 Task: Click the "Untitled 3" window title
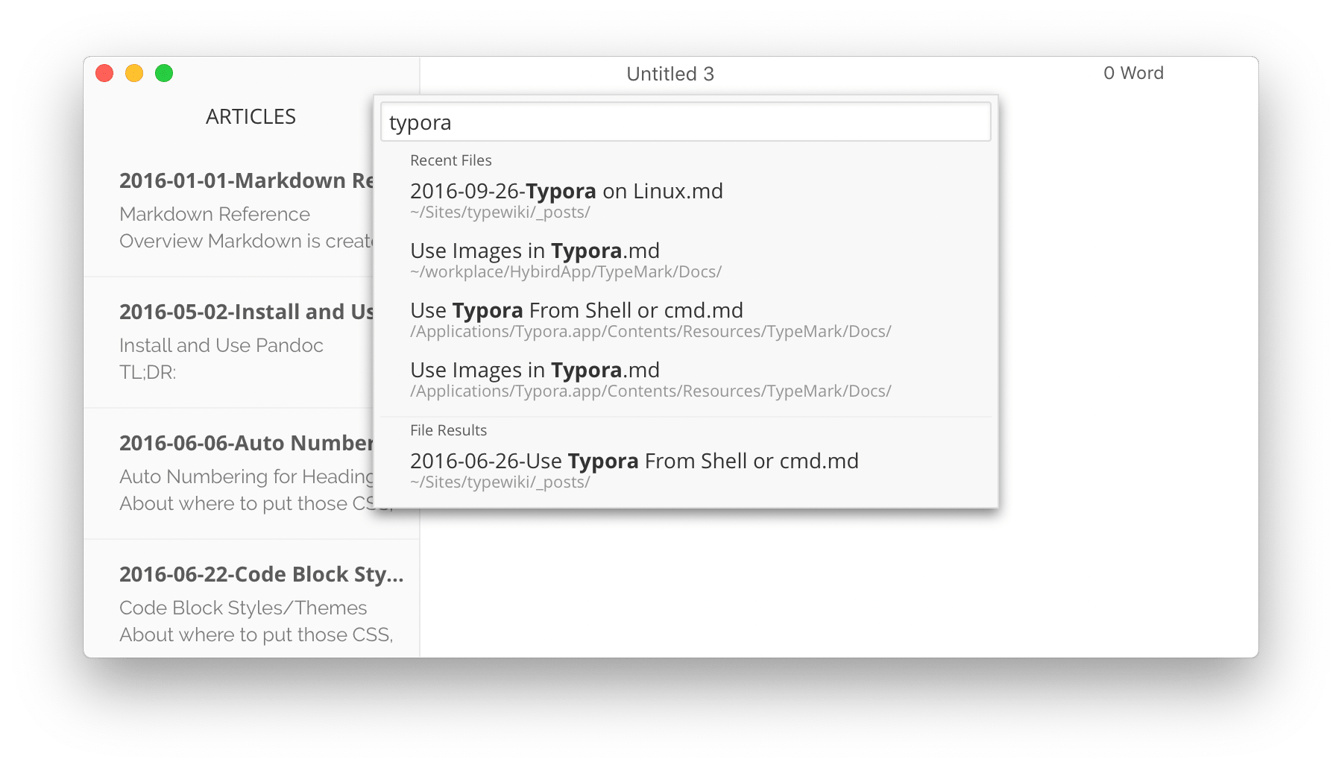670,74
